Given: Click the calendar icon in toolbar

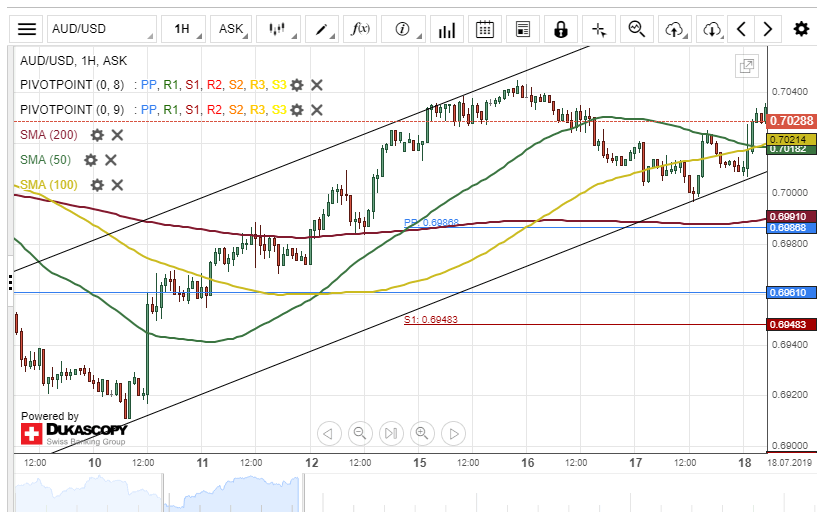Looking at the screenshot, I should coord(485,29).
